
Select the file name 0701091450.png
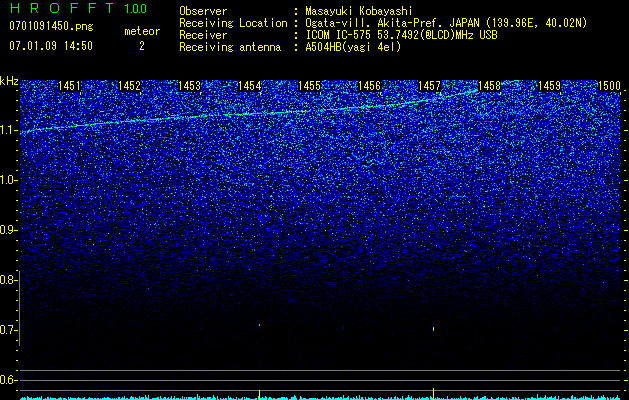[x=51, y=26]
